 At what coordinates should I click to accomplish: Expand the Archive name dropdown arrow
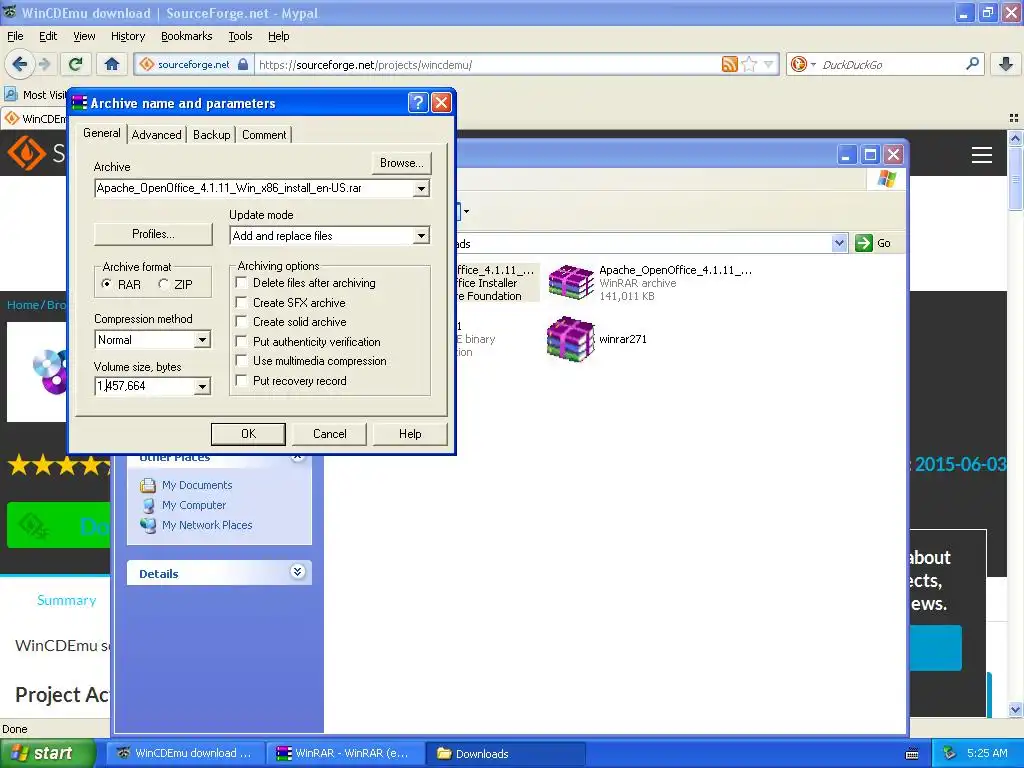[421, 189]
